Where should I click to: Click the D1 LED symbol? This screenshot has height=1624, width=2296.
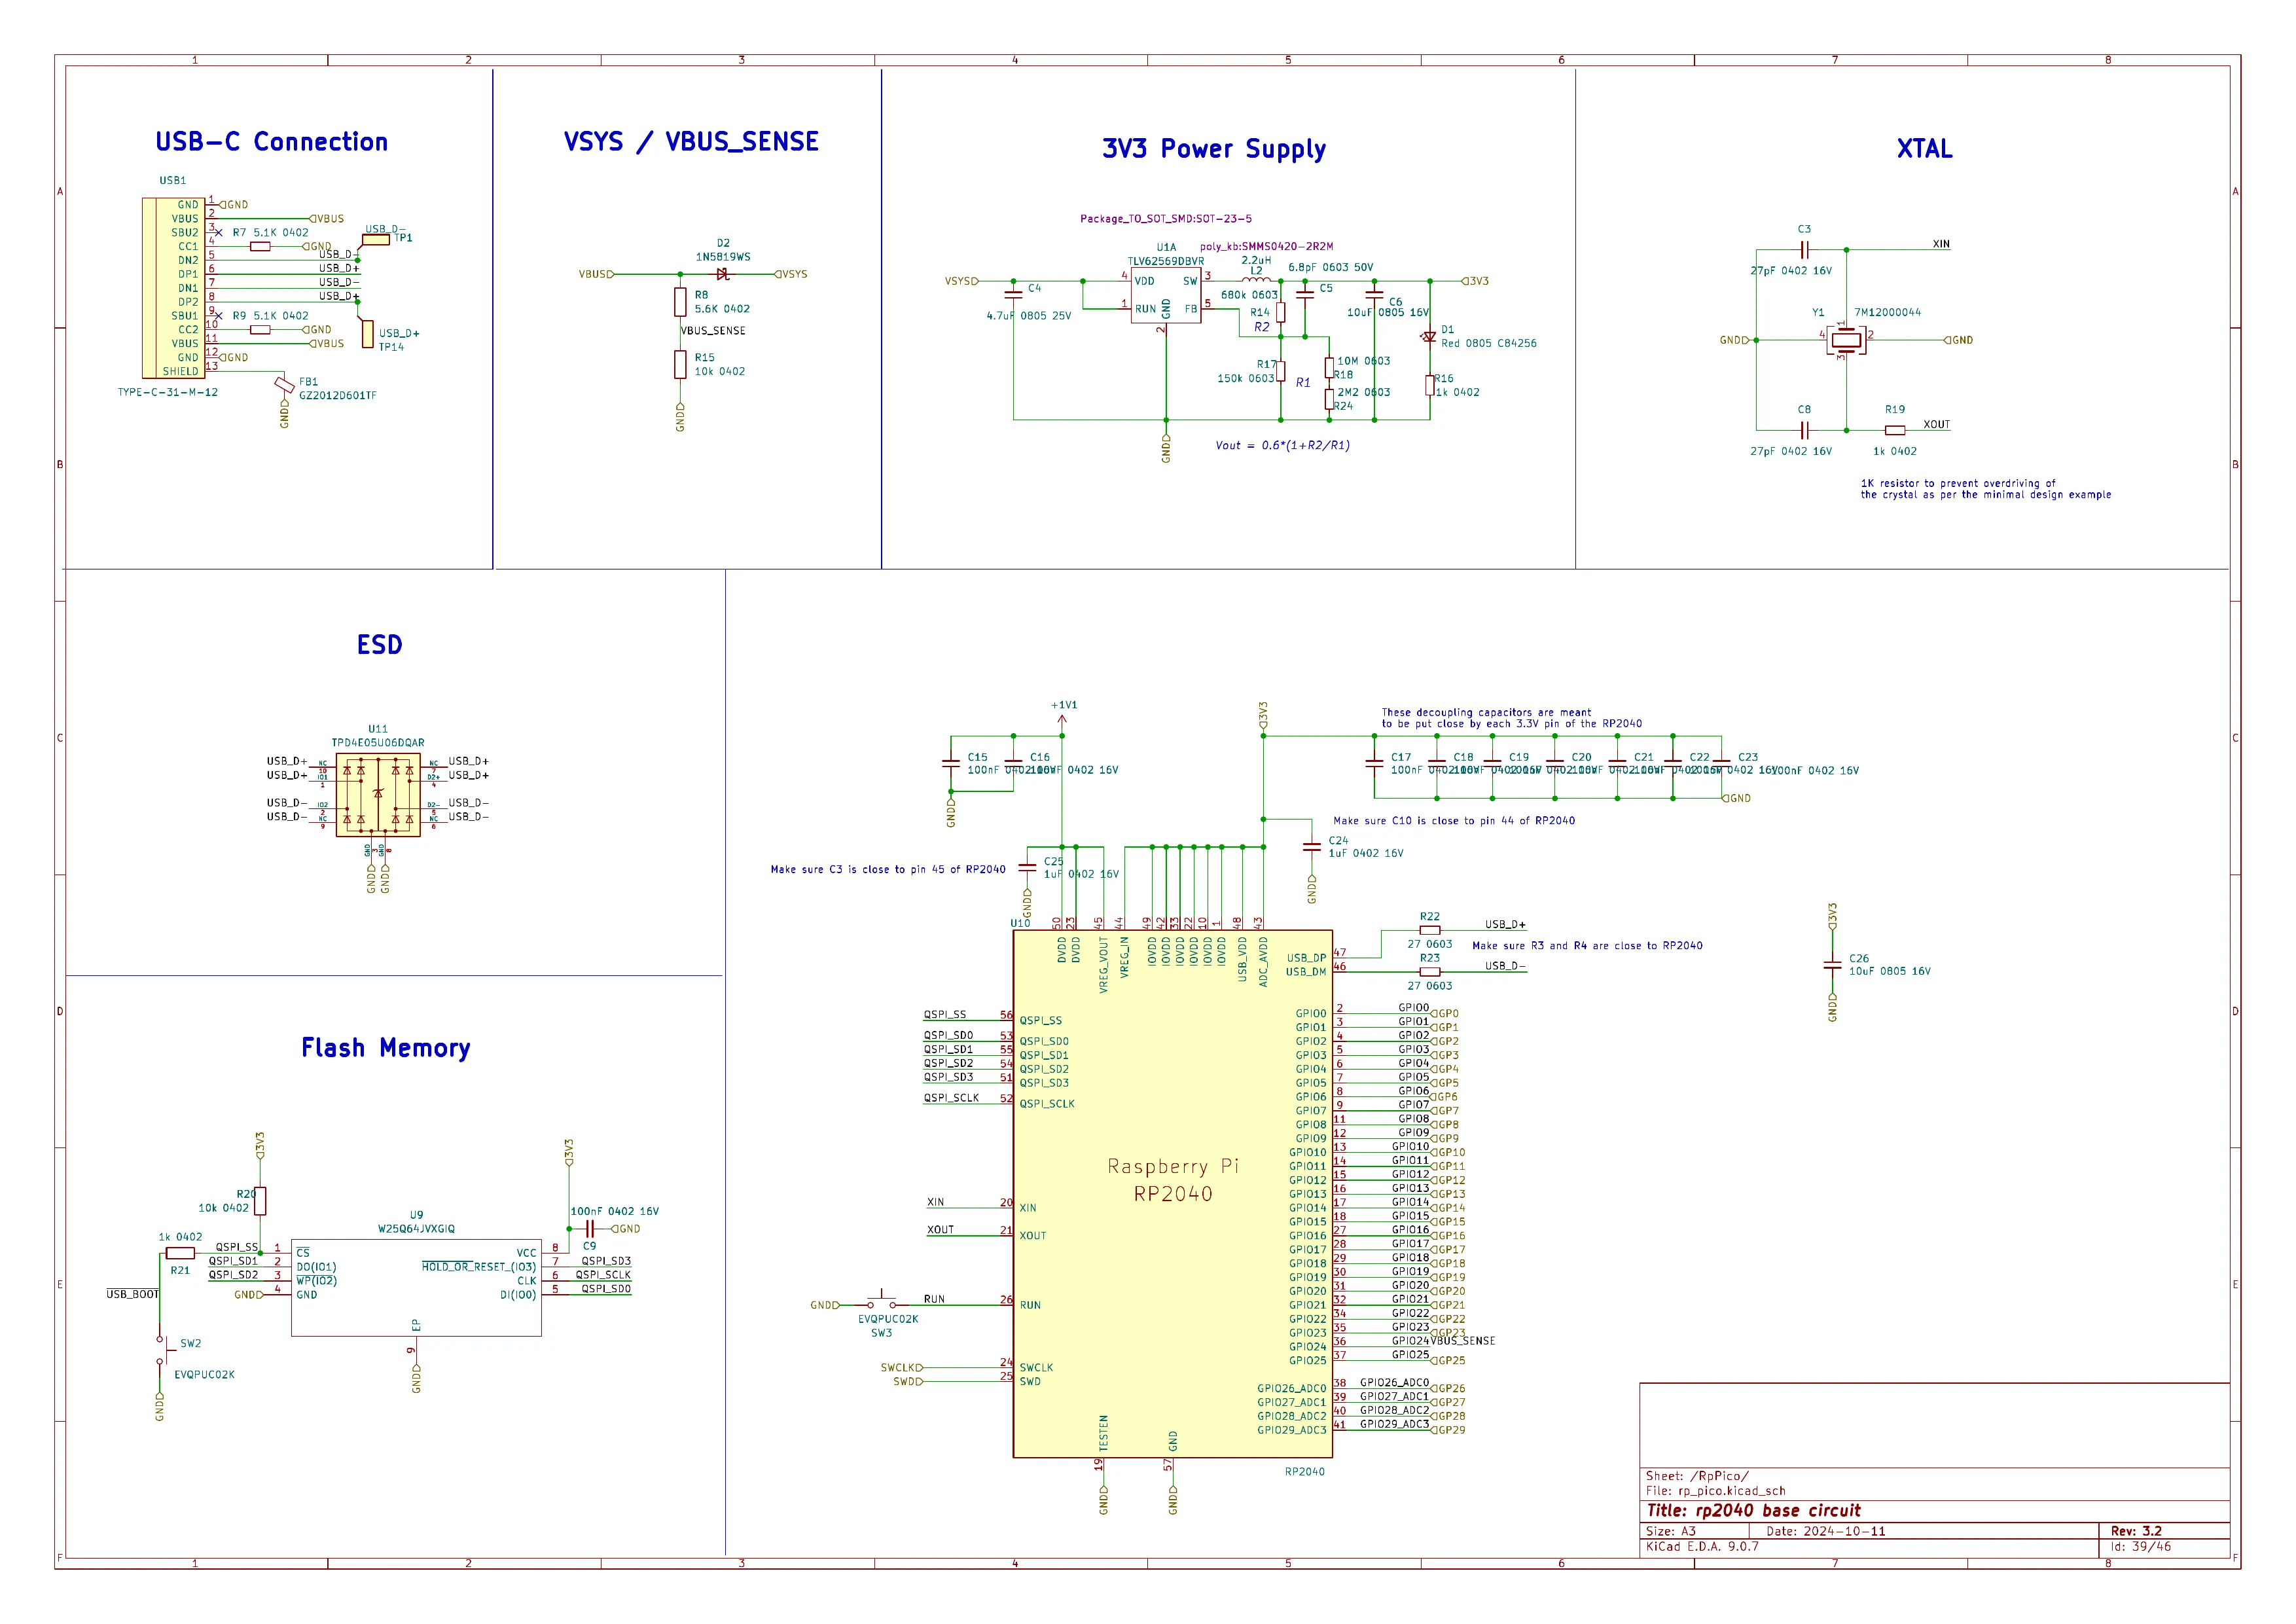click(1430, 337)
